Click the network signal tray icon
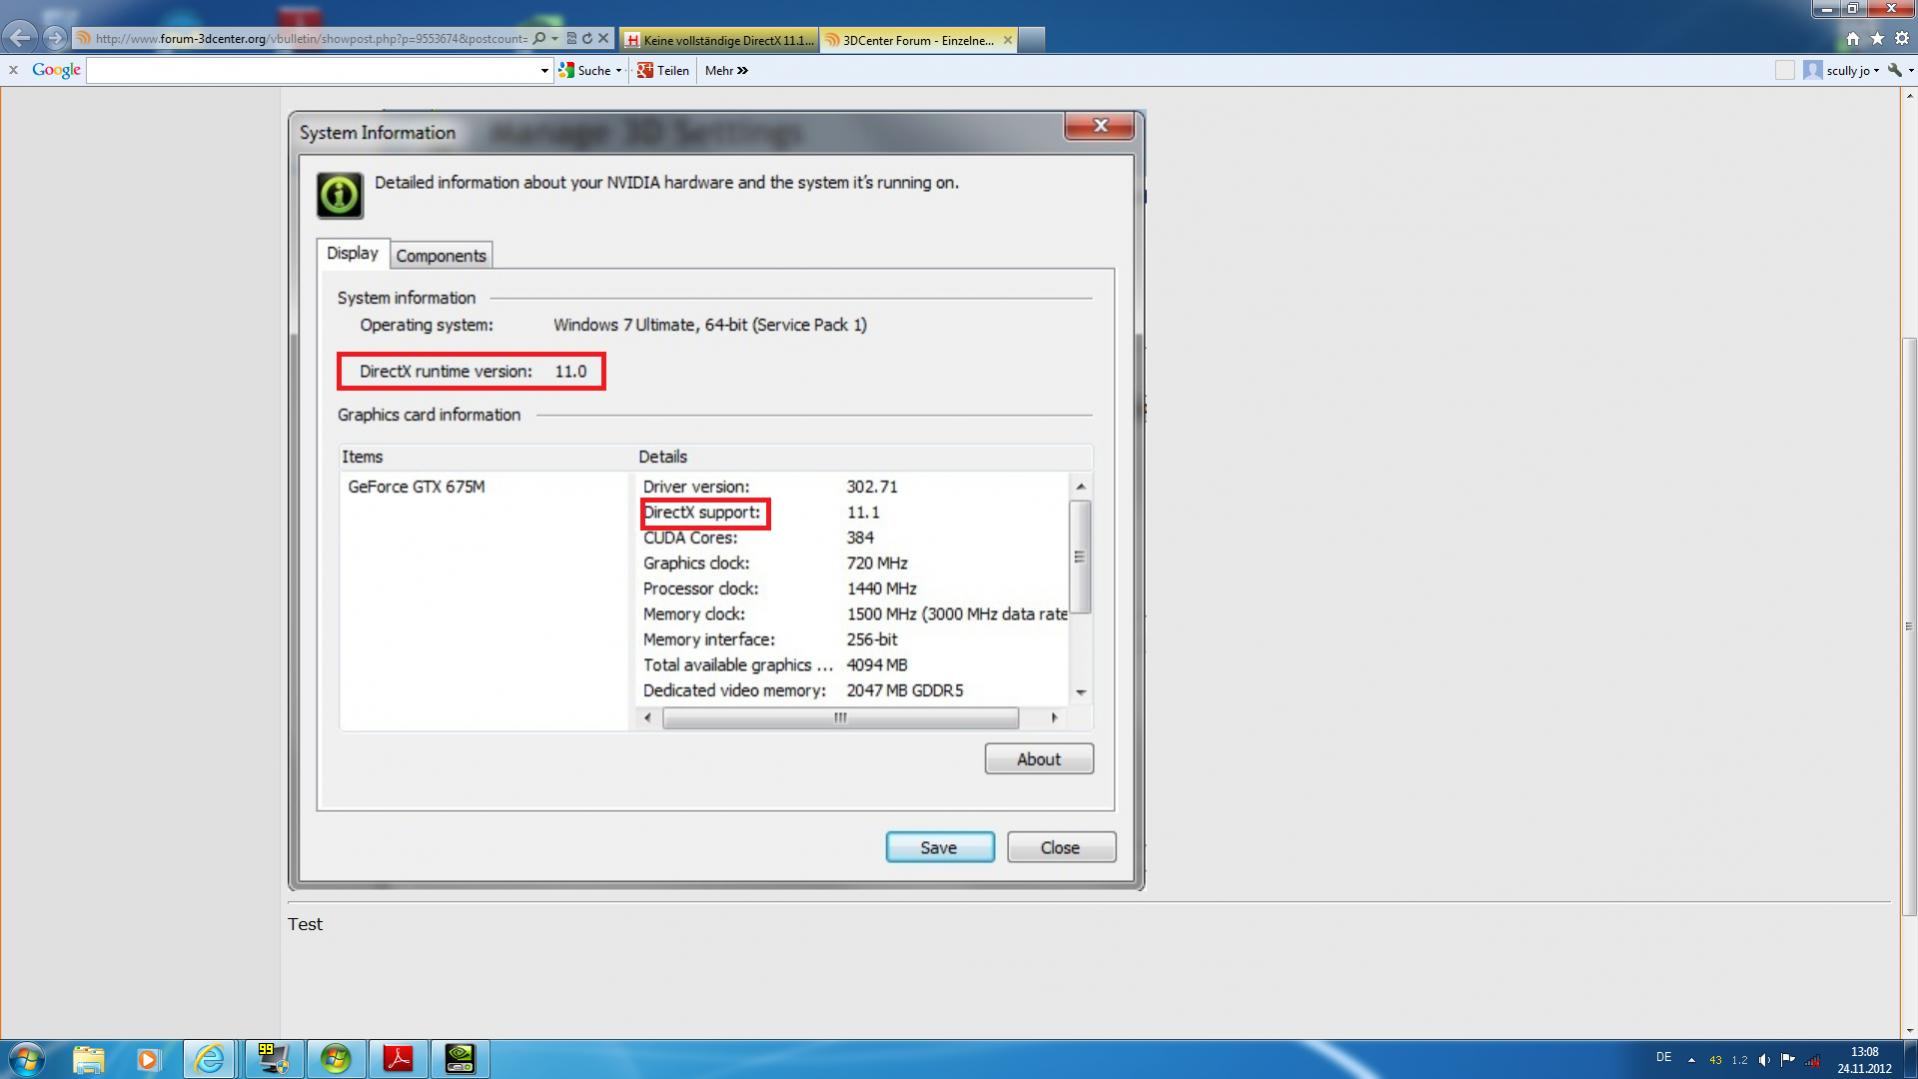Image resolution: width=1918 pixels, height=1079 pixels. point(1812,1060)
